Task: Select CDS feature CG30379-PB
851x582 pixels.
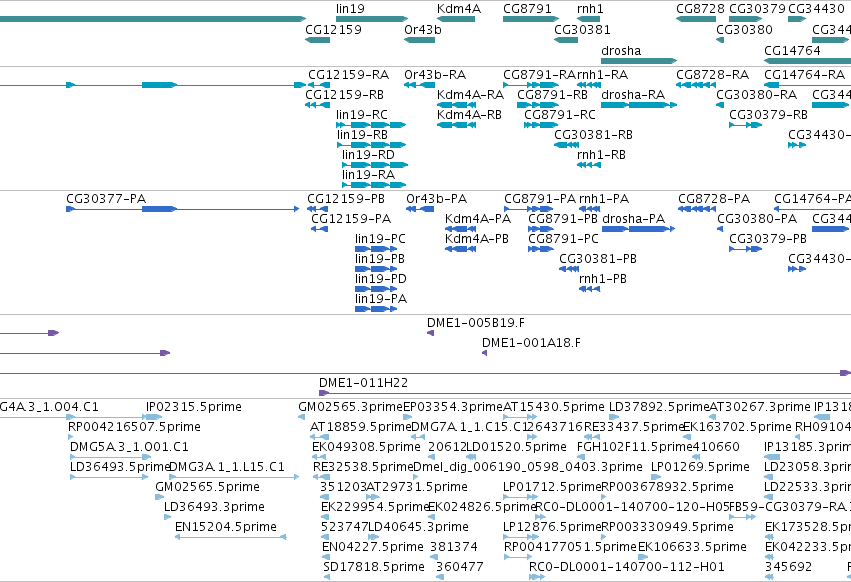Action: tap(746, 249)
